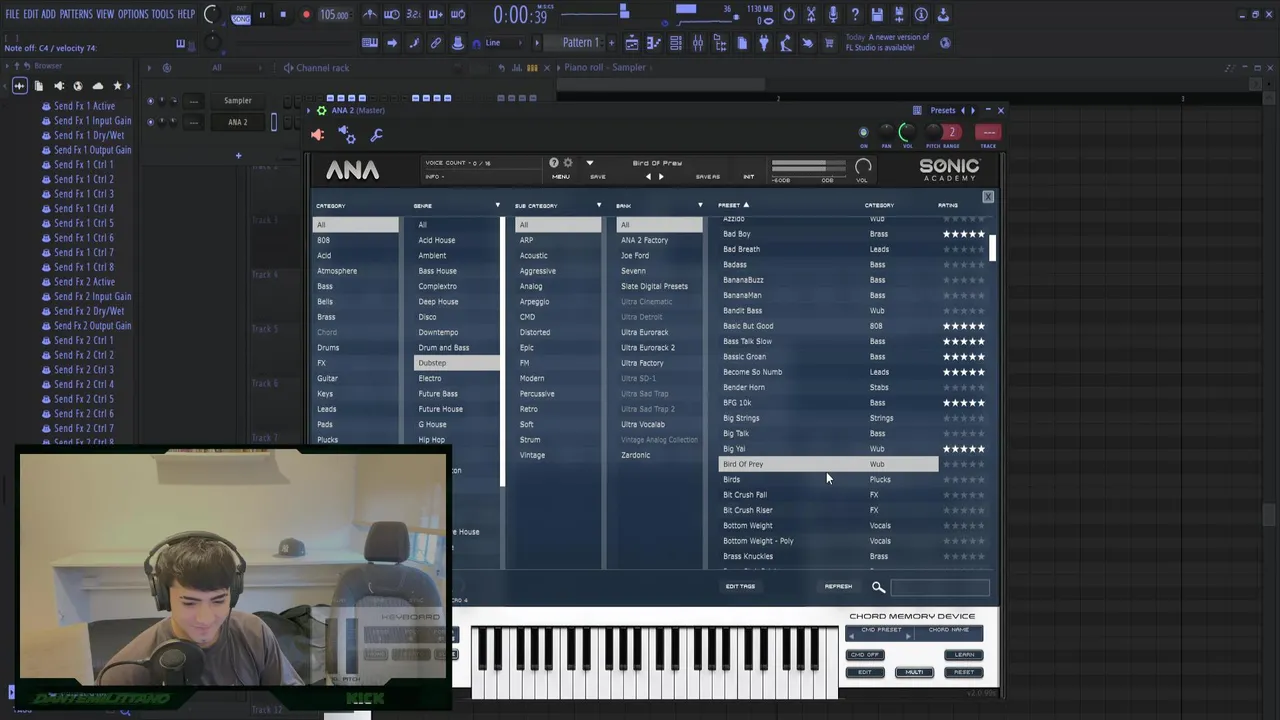The height and width of the screenshot is (720, 1280).
Task: Set star rating for Bit Crush Fall
Action: [964, 495]
